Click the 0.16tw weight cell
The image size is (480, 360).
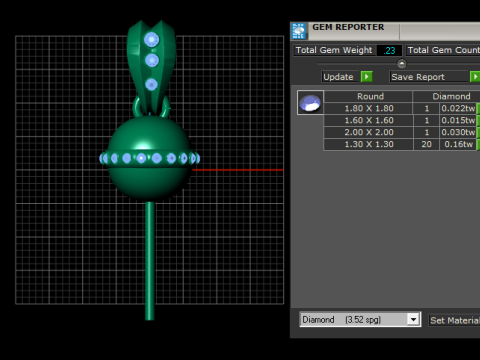click(458, 144)
